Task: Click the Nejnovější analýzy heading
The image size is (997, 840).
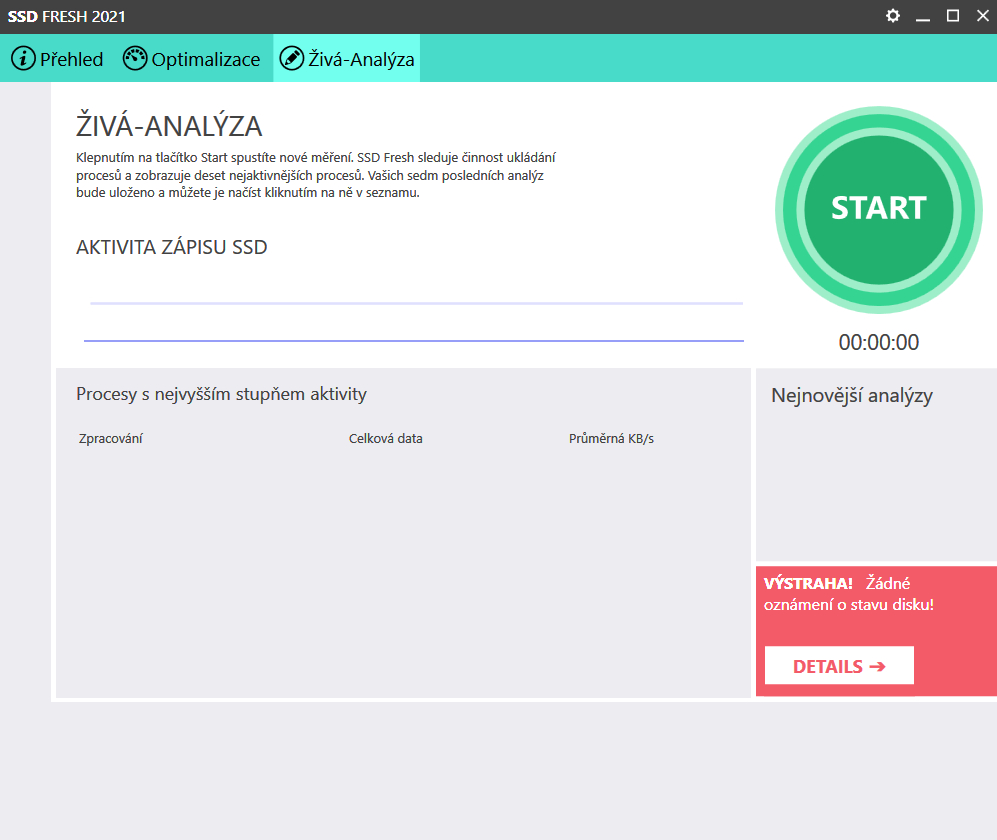Action: coord(851,396)
